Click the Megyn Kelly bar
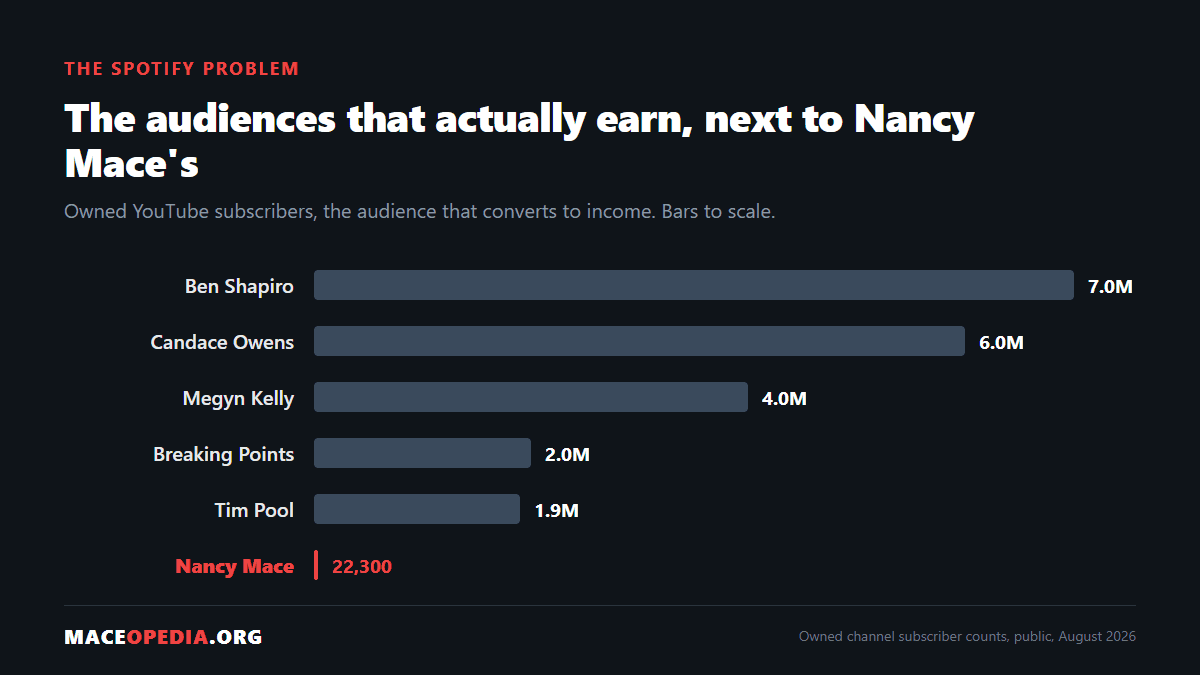The width and height of the screenshot is (1200, 675). point(531,397)
